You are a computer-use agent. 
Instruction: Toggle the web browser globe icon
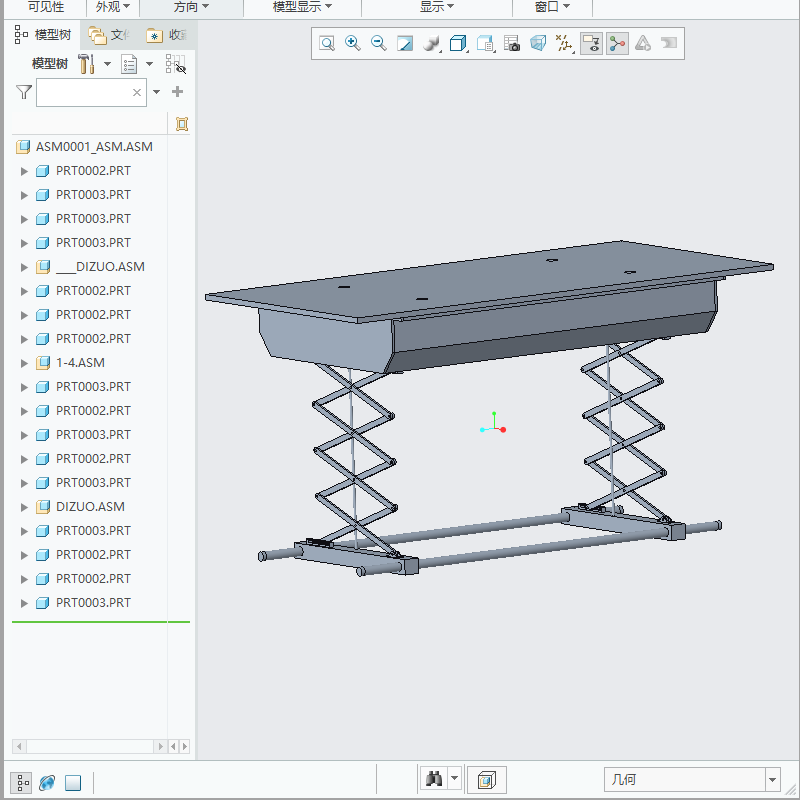click(47, 782)
